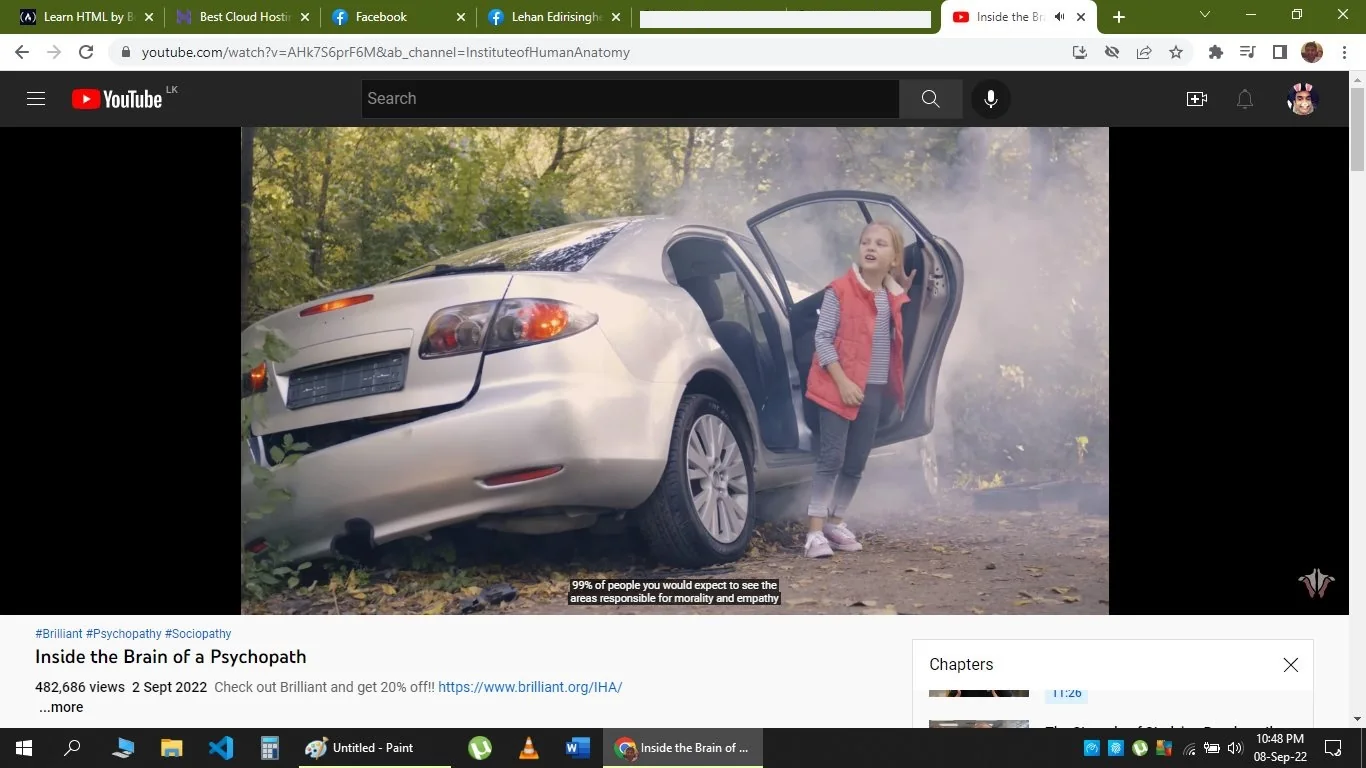
Task: View site information via padlock icon
Action: [x=126, y=52]
